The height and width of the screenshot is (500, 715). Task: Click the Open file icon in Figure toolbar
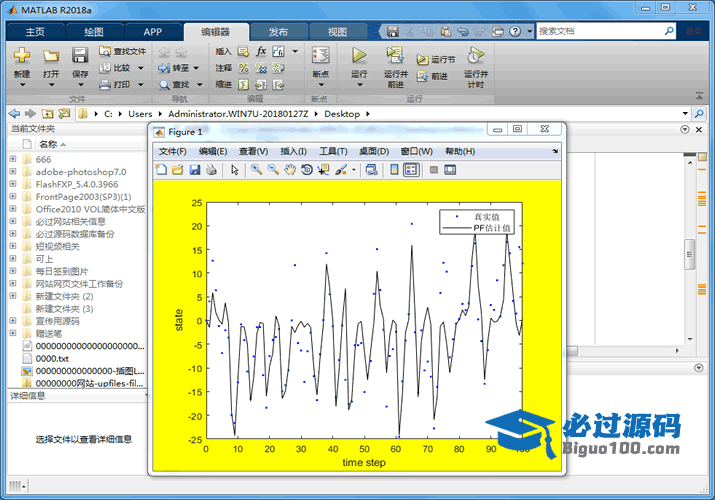pos(178,170)
